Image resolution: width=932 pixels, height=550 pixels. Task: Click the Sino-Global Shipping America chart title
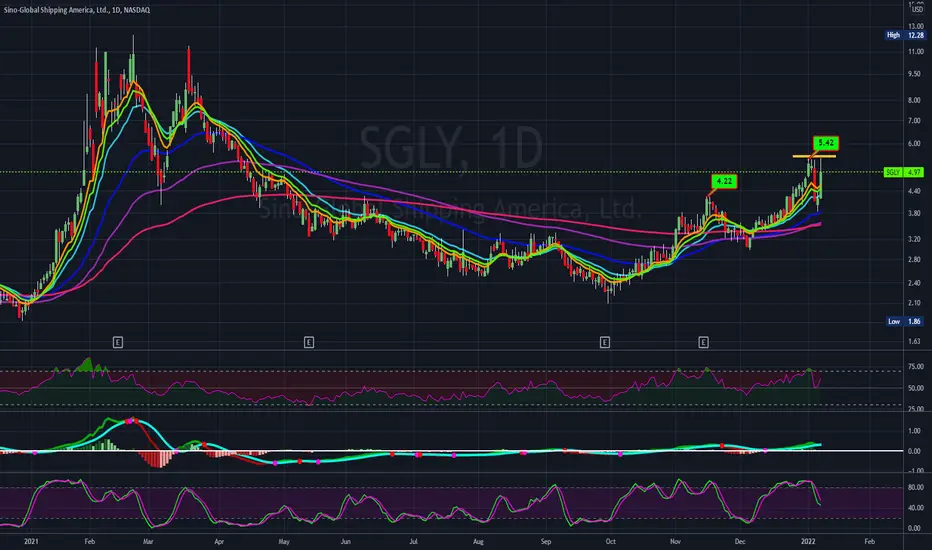[77, 10]
